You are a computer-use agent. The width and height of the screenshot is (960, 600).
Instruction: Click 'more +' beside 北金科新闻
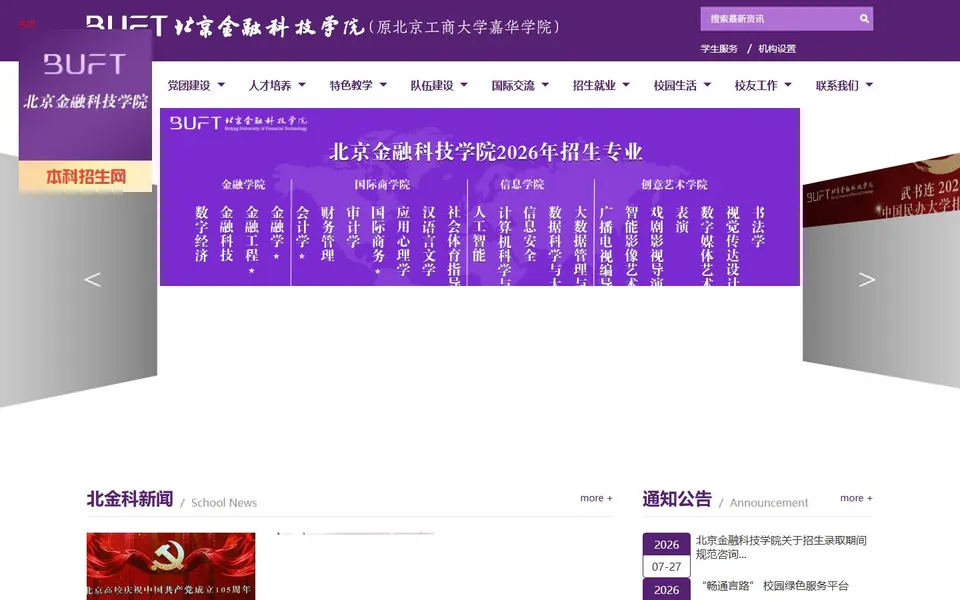[x=596, y=498]
